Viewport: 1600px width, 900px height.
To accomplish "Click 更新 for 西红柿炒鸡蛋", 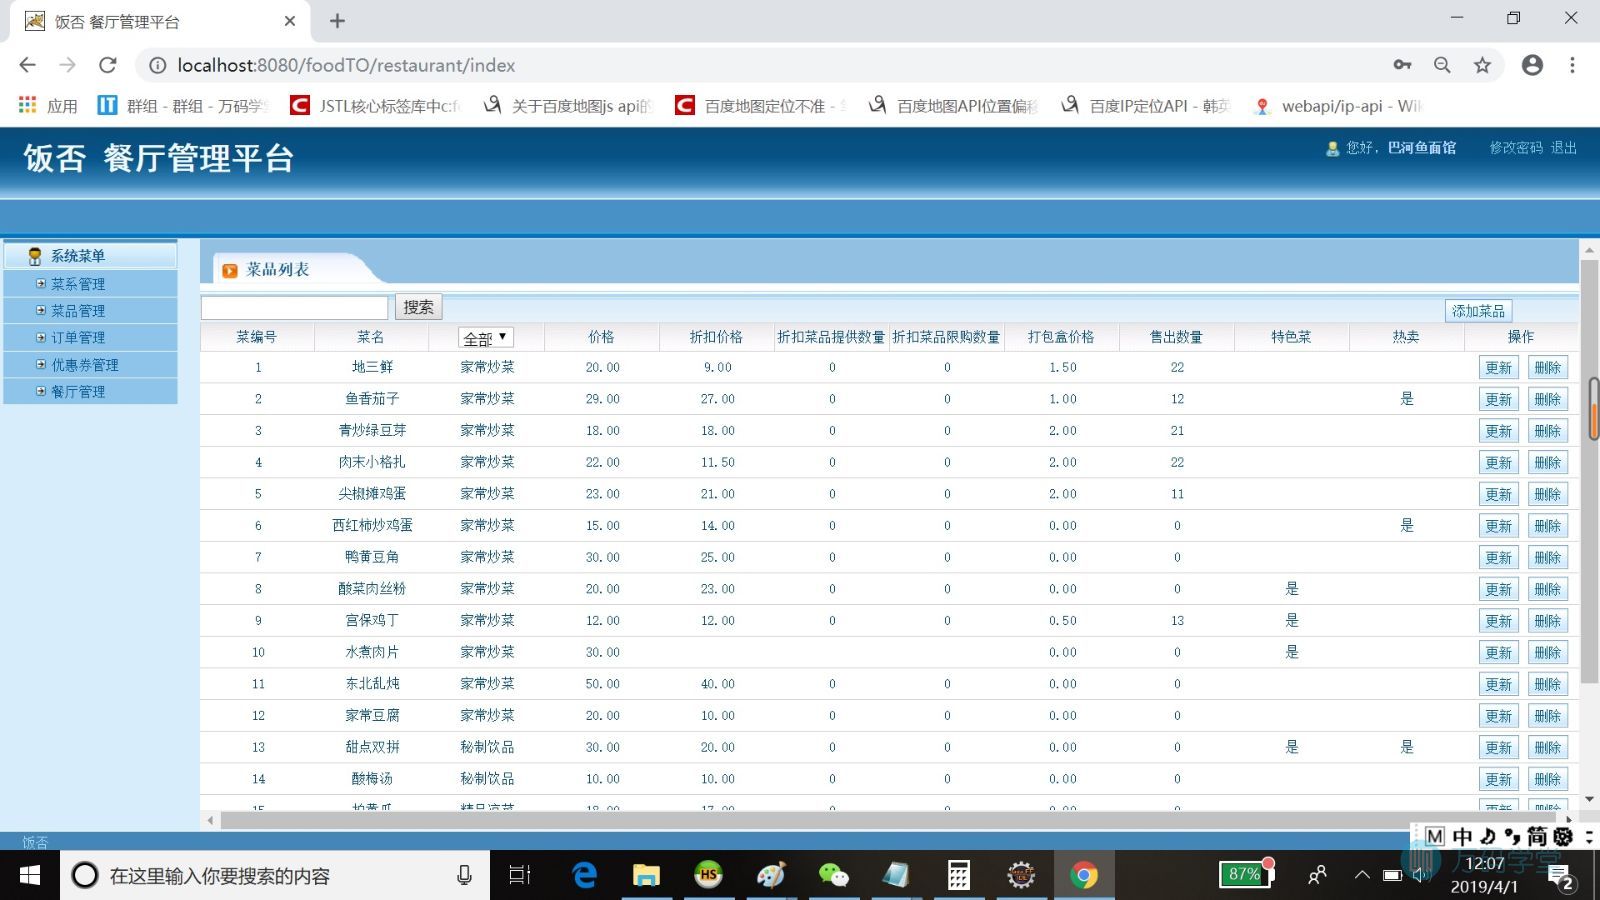I will 1498,526.
